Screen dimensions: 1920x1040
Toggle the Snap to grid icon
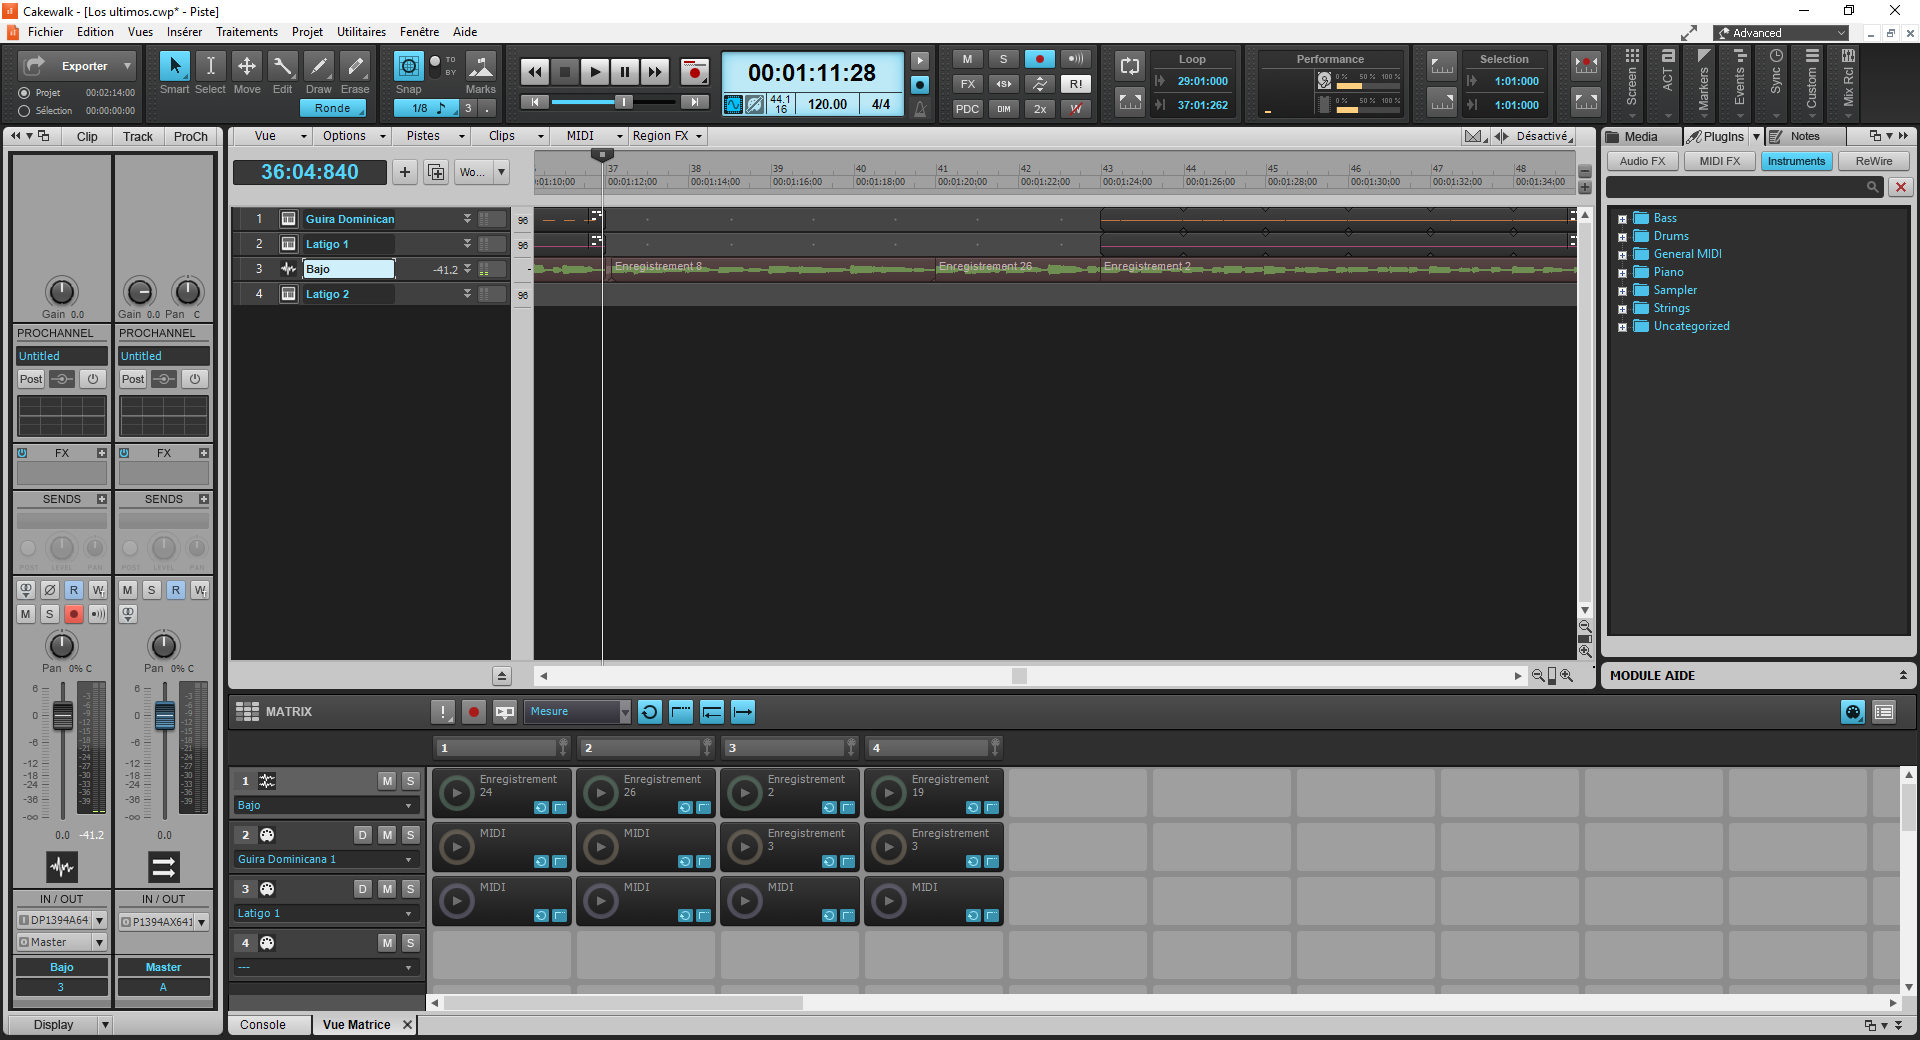click(409, 67)
